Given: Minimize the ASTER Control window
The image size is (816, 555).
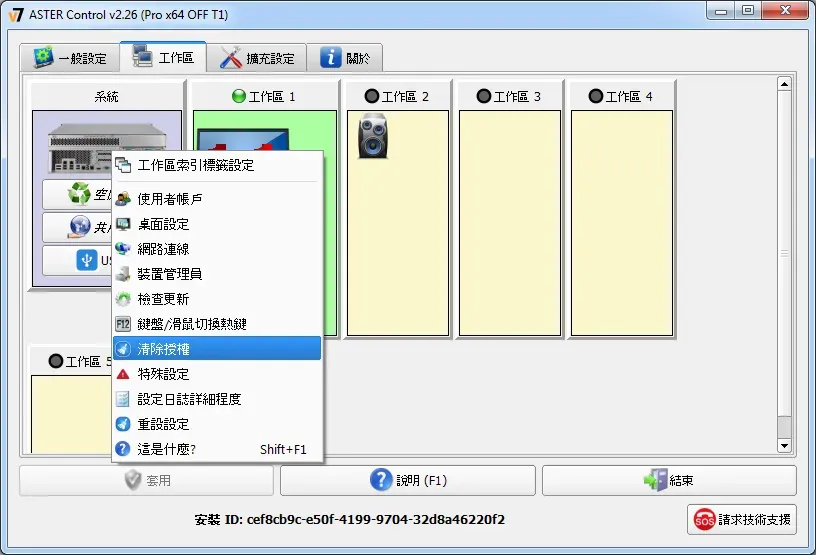Looking at the screenshot, I should click(721, 10).
